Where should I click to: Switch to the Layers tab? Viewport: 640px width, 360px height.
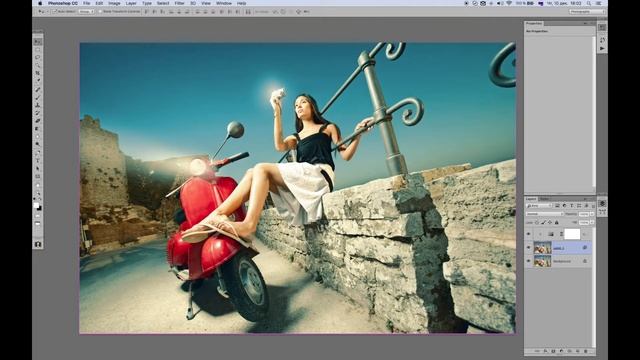tap(531, 199)
